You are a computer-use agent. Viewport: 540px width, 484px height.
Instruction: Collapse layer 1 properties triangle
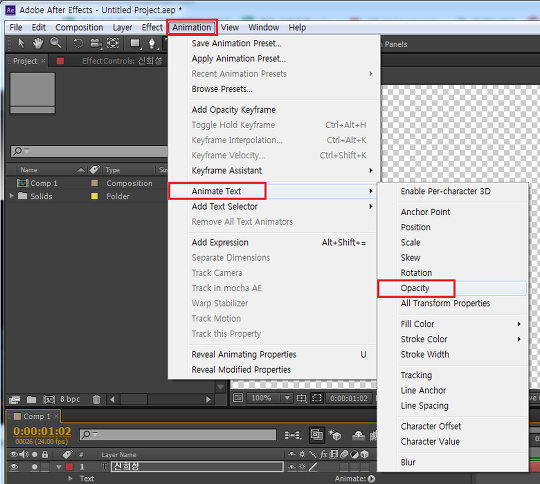[x=59, y=467]
